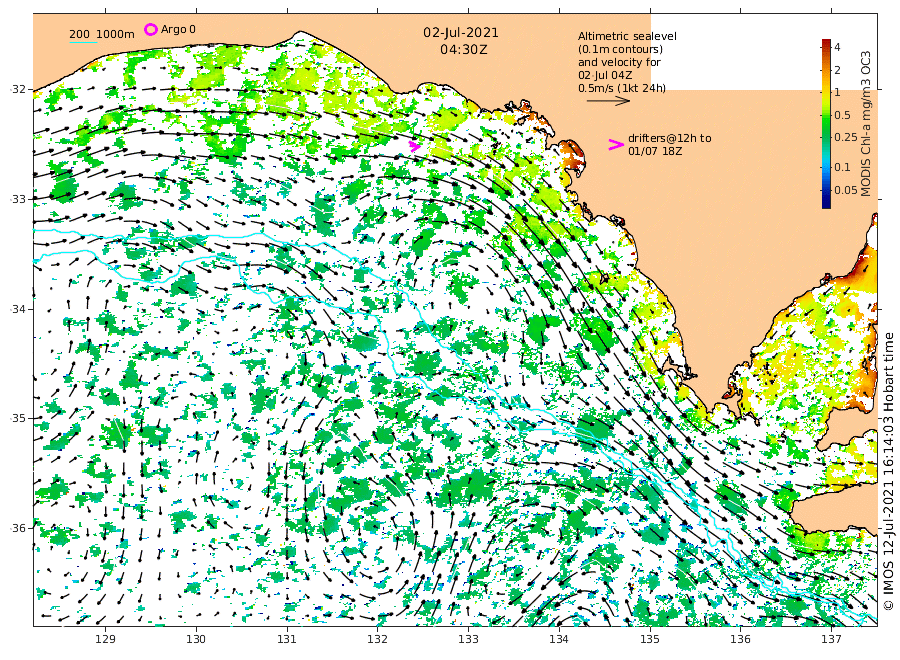Click the longitude axis label '133'
Screen dimensions: 900x660
(x=468, y=639)
